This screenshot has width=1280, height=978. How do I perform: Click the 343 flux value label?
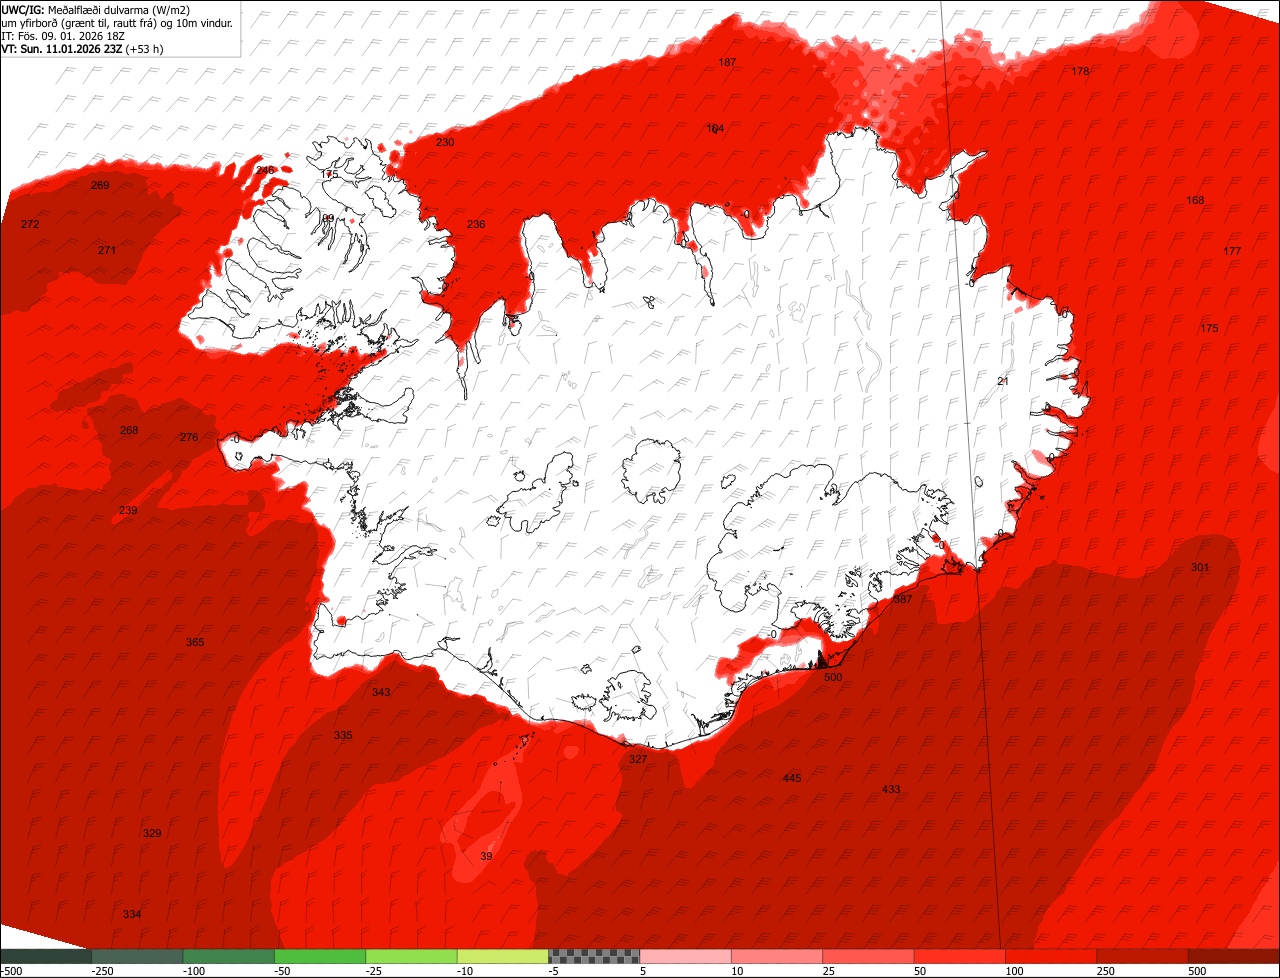(x=381, y=692)
